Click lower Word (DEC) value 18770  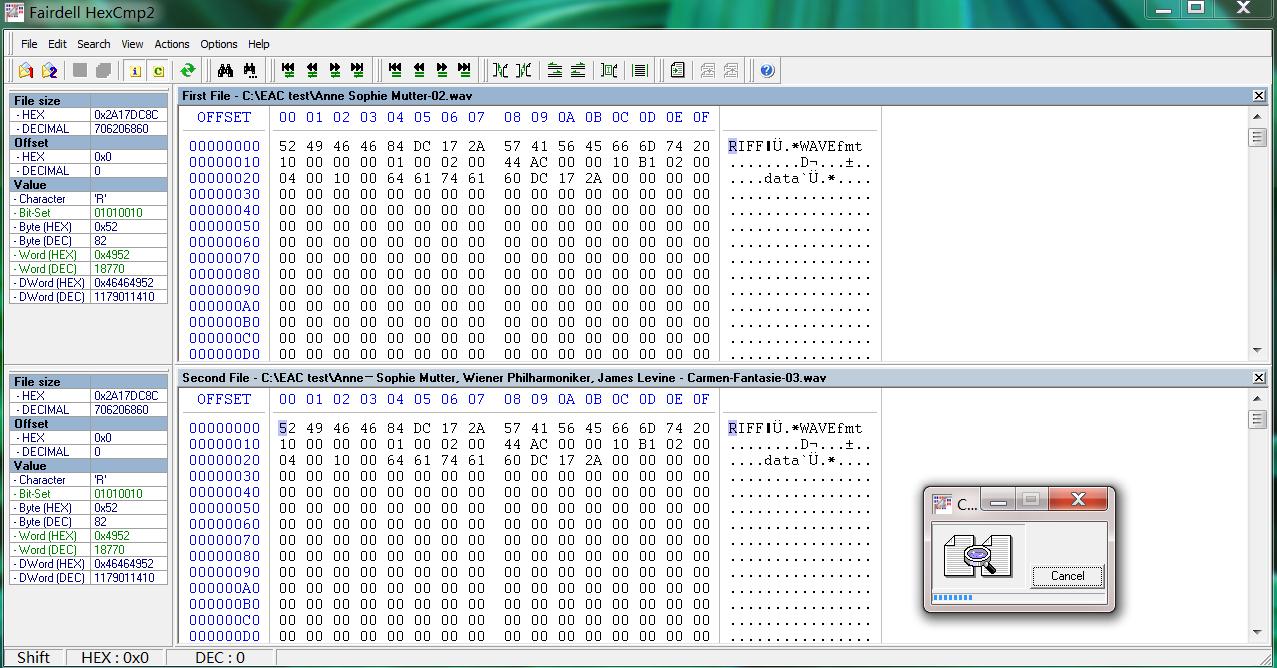click(x=109, y=550)
